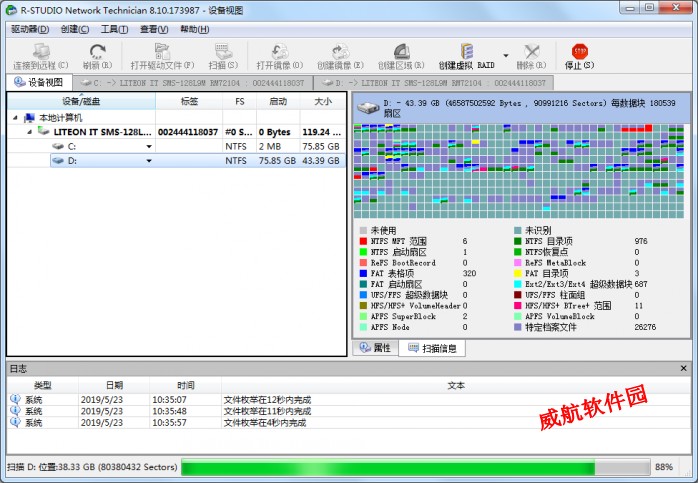Click the Create Region toolbar icon
Viewport: 698px width, 483px height.
[401, 52]
